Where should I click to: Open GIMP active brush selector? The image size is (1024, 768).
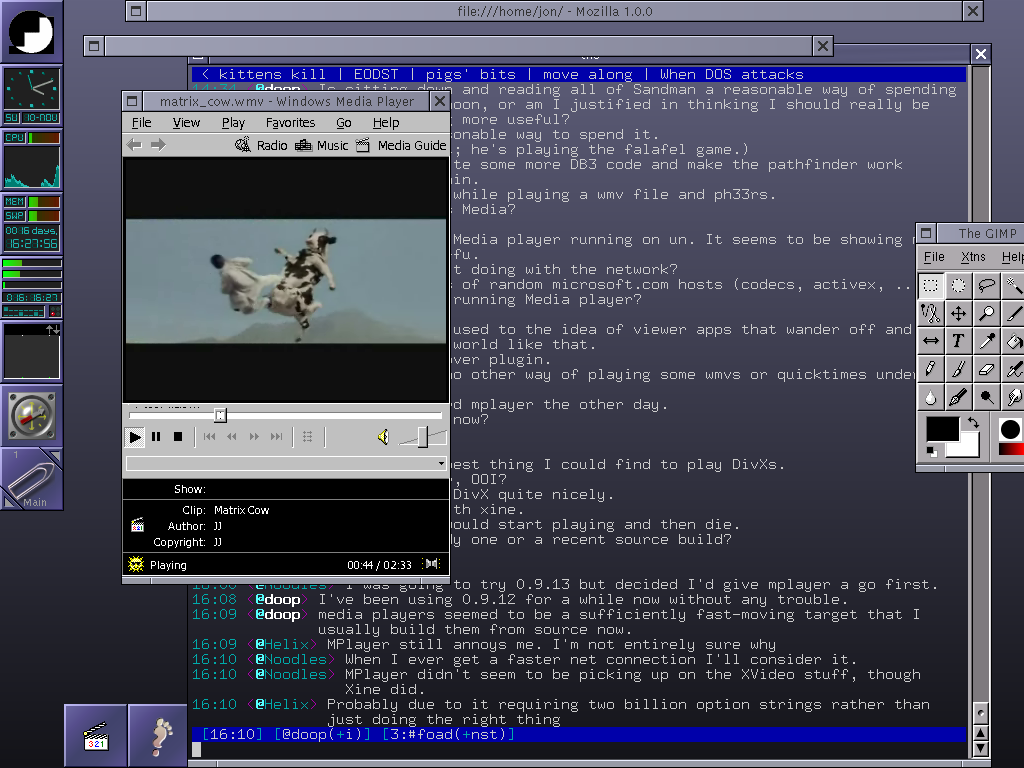tap(1010, 429)
